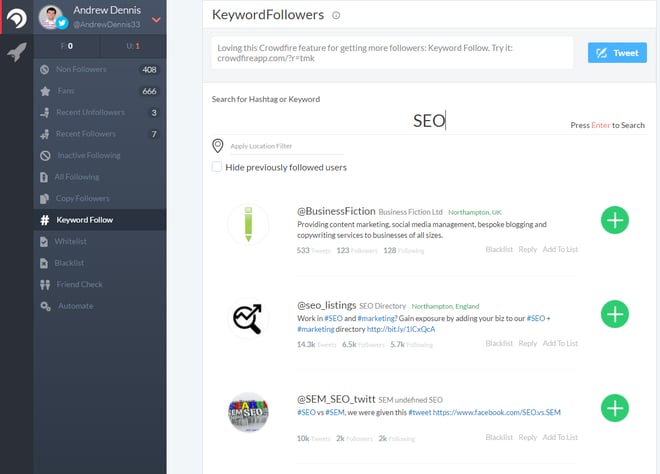Expand the account switcher chevron
This screenshot has width=660, height=474.
[x=156, y=20]
